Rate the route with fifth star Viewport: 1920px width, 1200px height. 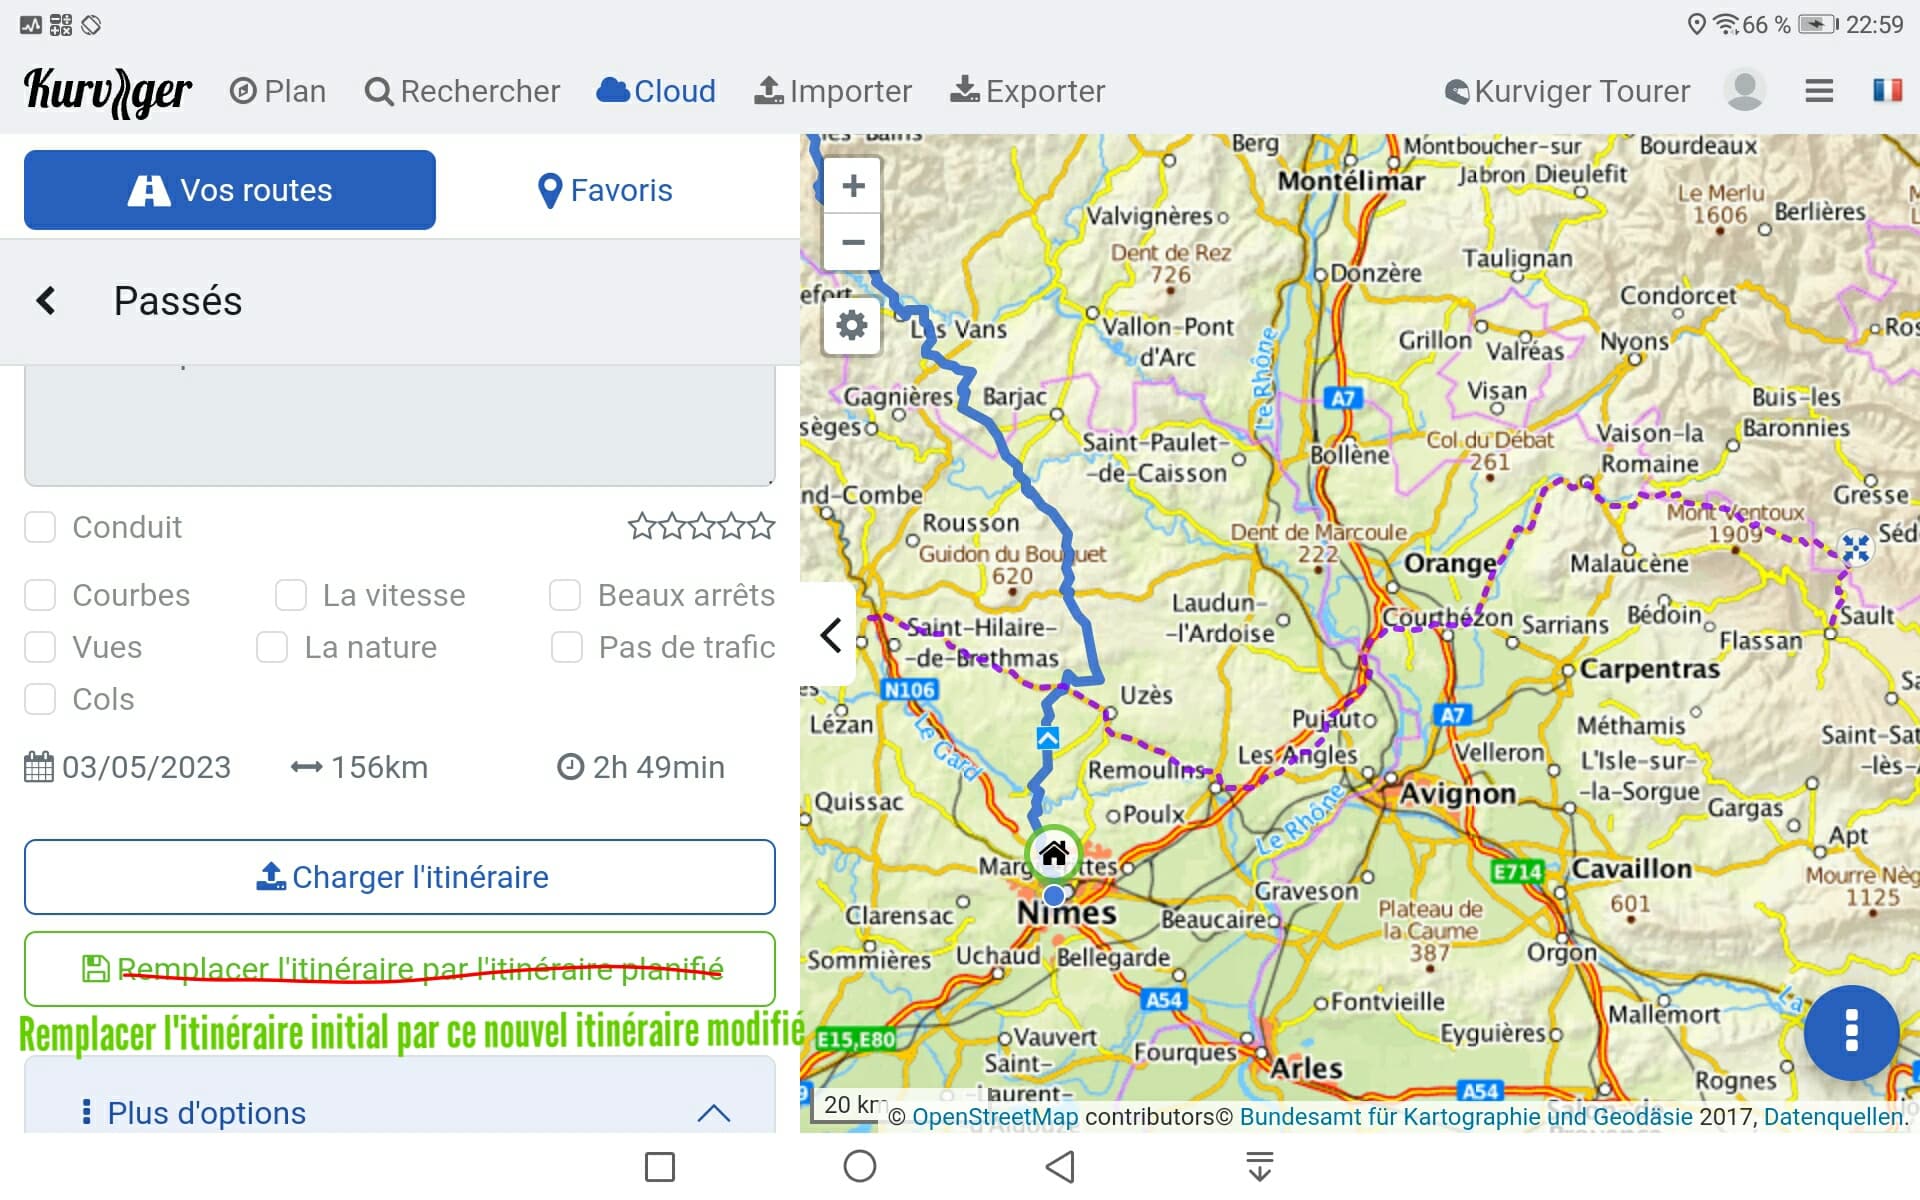[762, 526]
